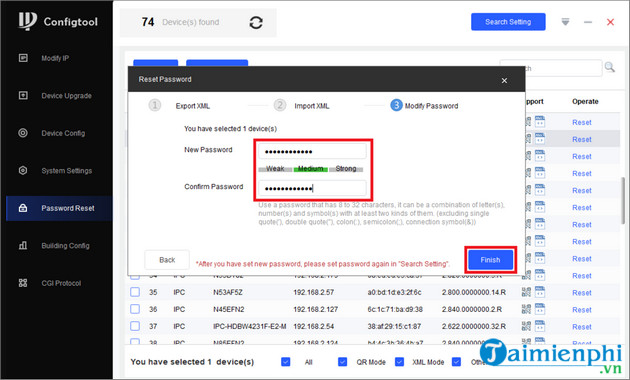Select IP address 192.168.2.57
This screenshot has width=630, height=380.
coord(313,292)
